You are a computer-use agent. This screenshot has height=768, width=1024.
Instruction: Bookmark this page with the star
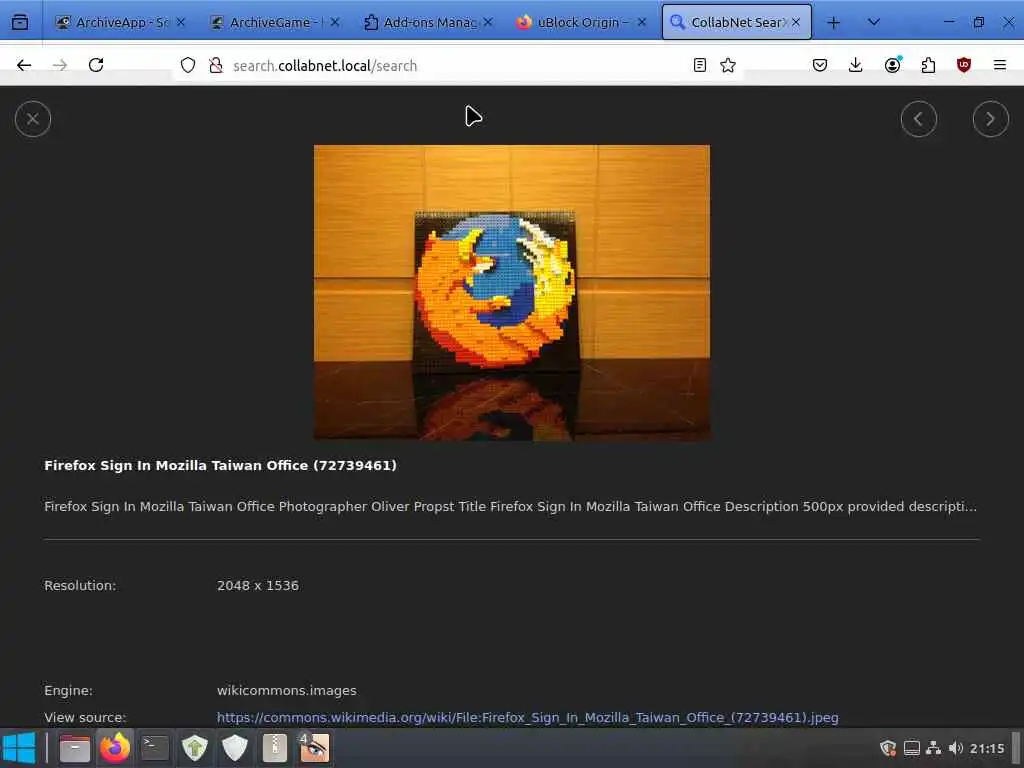click(728, 65)
